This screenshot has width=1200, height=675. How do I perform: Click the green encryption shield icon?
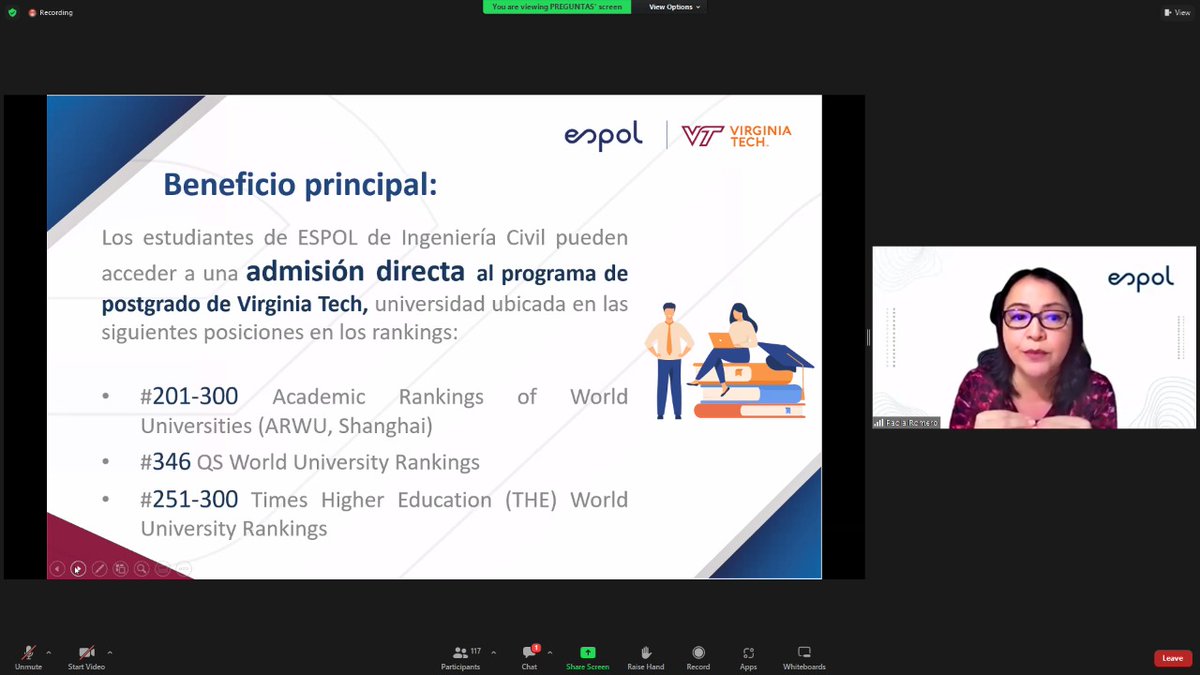coord(12,12)
